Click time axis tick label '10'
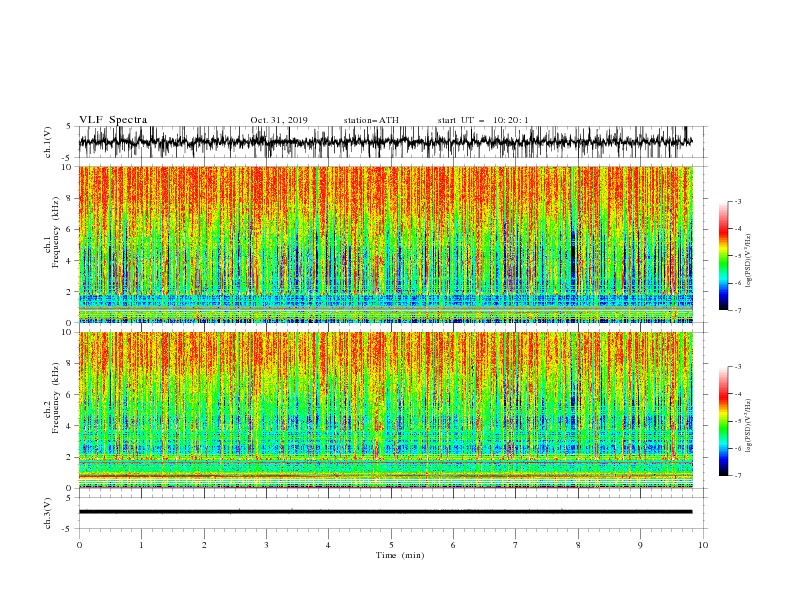Image resolution: width=792 pixels, height=612 pixels. 703,545
